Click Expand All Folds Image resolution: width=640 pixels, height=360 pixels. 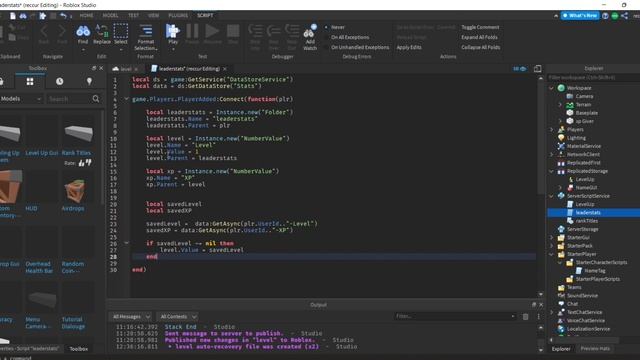point(479,37)
